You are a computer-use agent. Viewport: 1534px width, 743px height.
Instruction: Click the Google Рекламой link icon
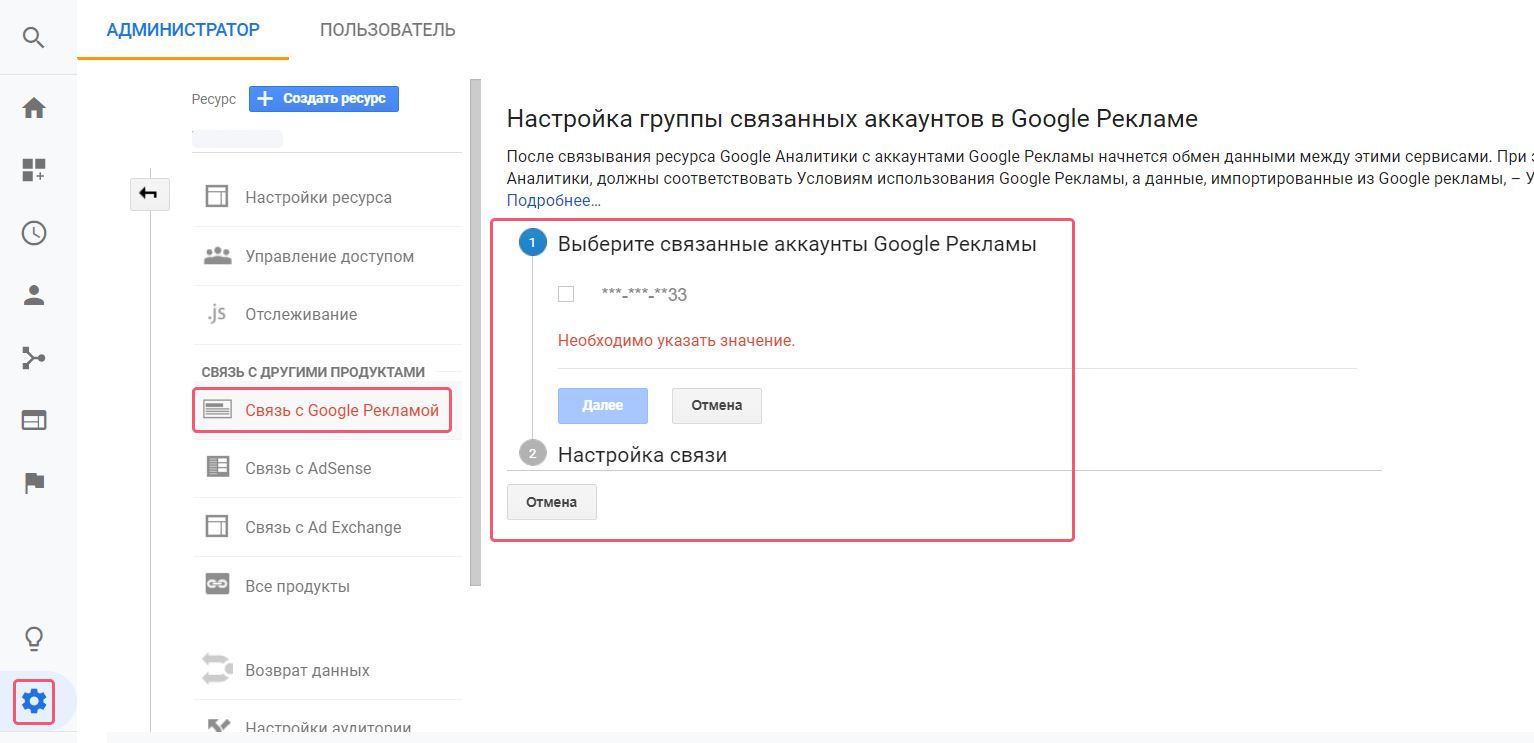click(x=217, y=410)
